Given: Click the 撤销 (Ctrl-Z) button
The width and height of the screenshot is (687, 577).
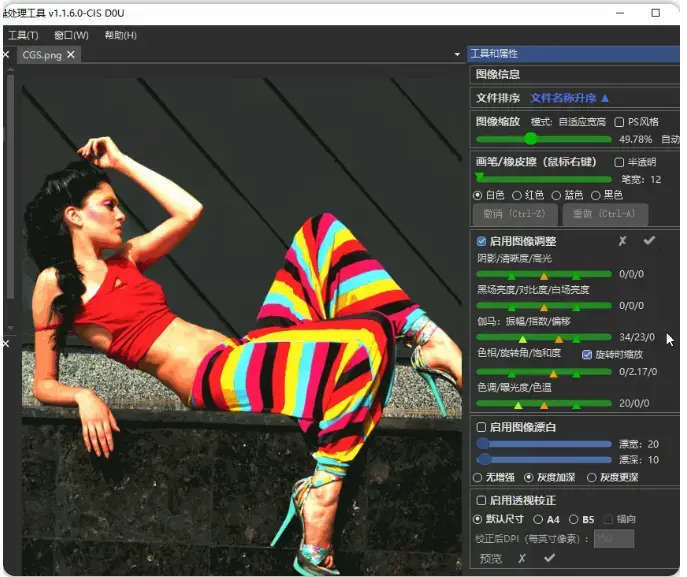Looking at the screenshot, I should point(514,214).
